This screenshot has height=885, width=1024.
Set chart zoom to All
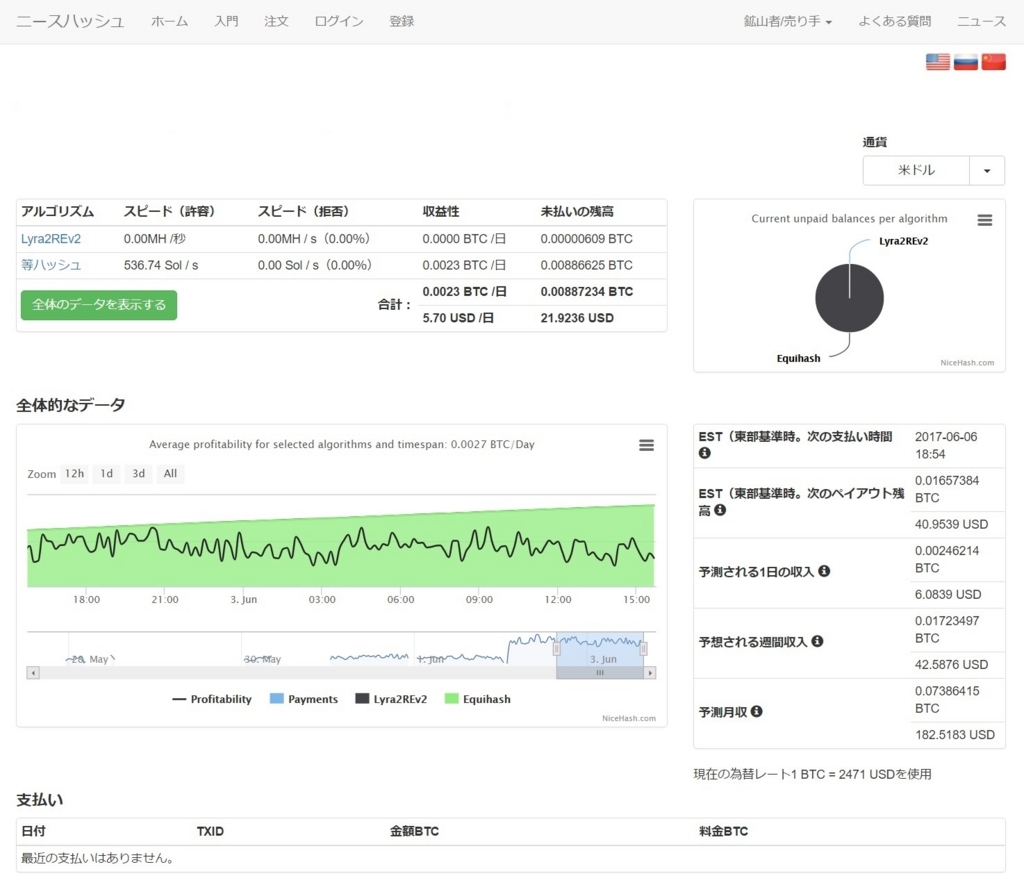click(x=170, y=474)
